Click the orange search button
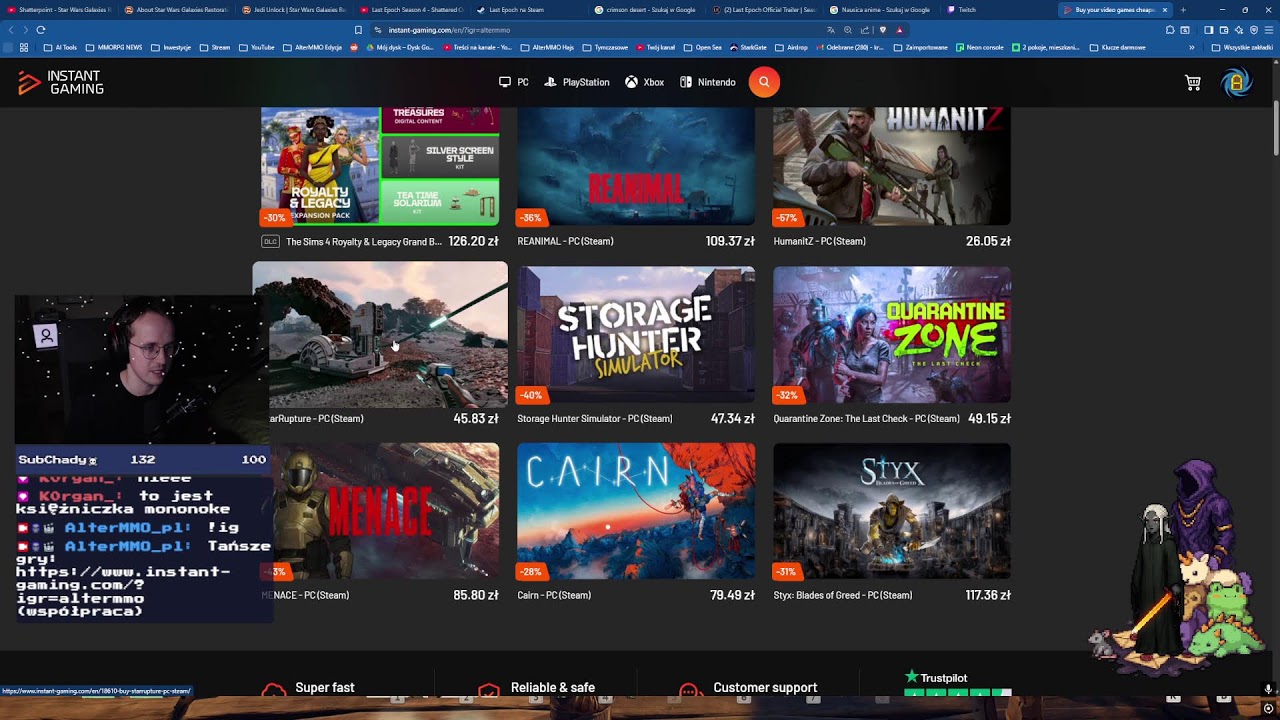Viewport: 1280px width, 720px height. tap(764, 82)
